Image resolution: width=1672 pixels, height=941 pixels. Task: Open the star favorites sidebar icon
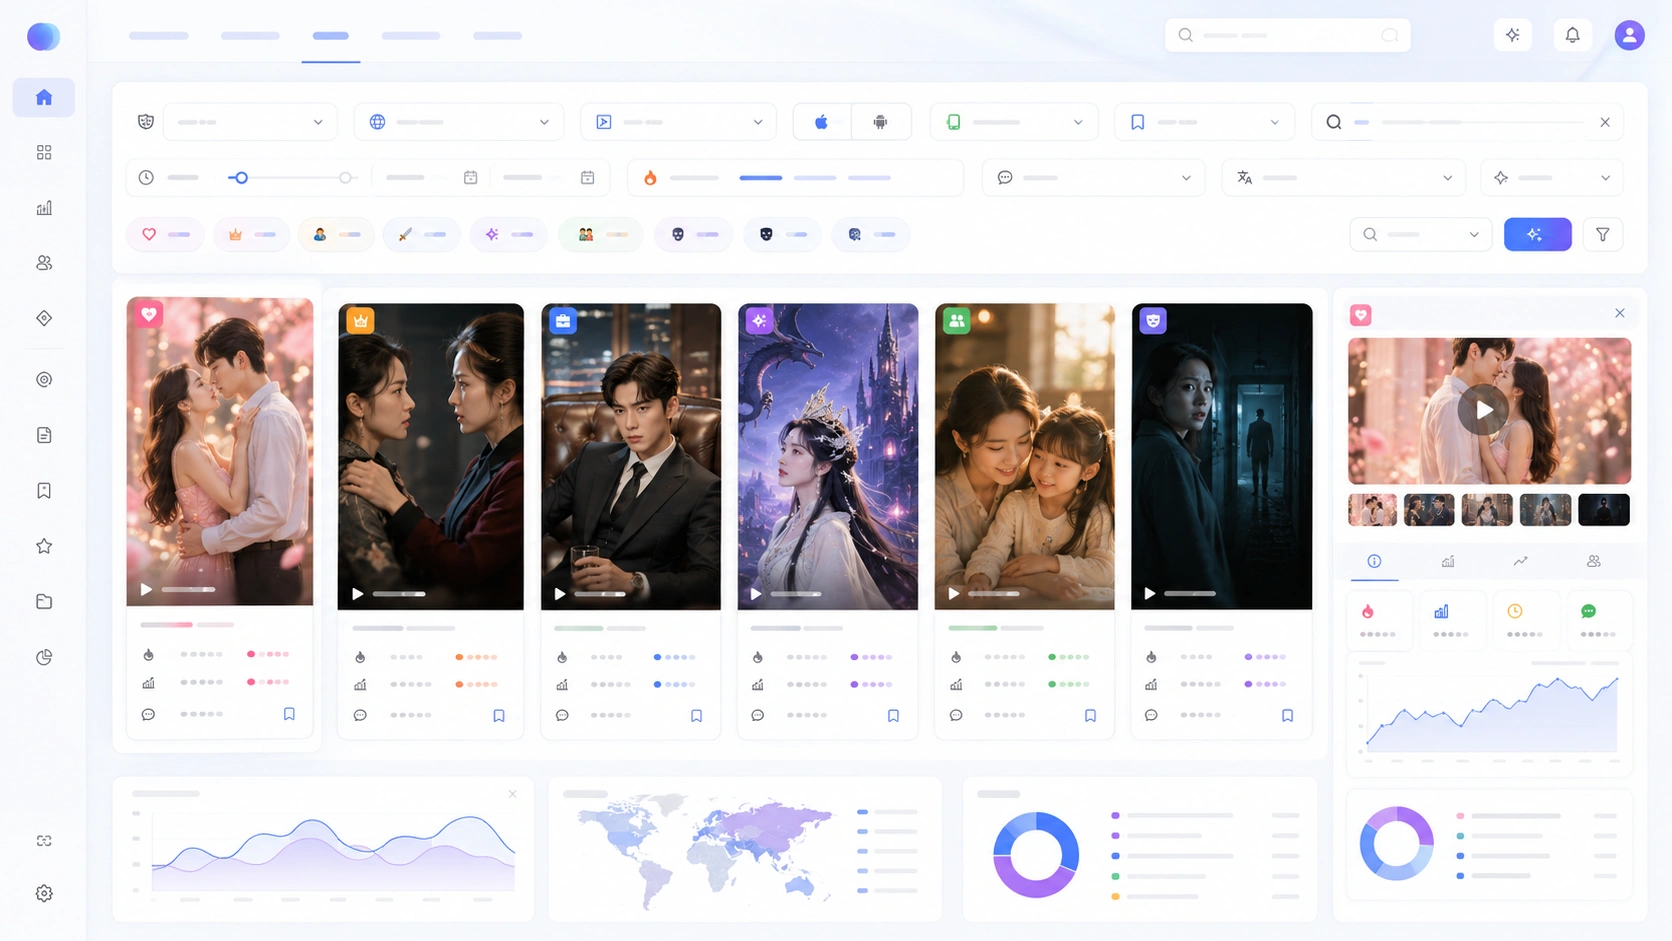click(x=44, y=546)
